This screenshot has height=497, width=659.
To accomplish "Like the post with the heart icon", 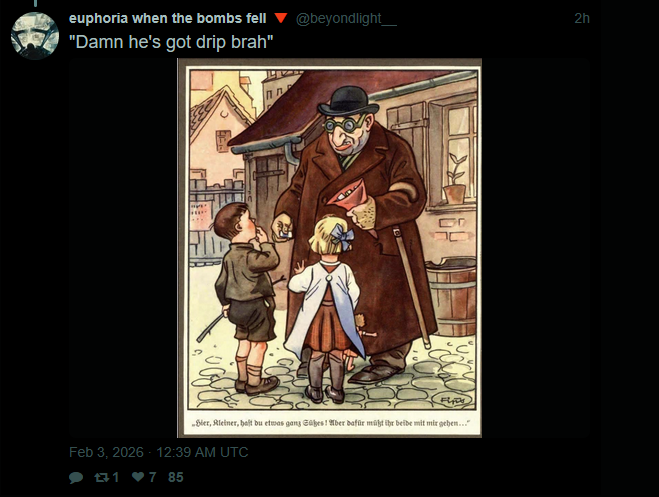I will pyautogui.click(x=138, y=477).
